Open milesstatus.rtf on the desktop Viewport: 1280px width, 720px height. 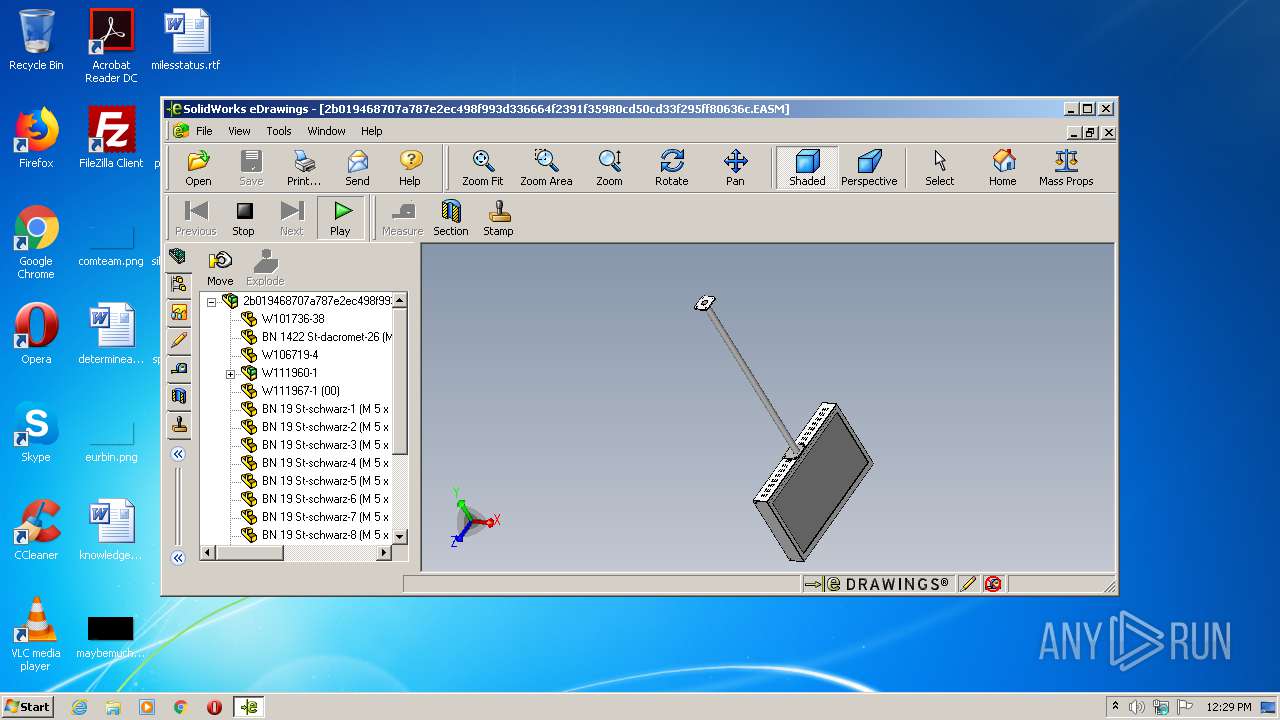(186, 40)
